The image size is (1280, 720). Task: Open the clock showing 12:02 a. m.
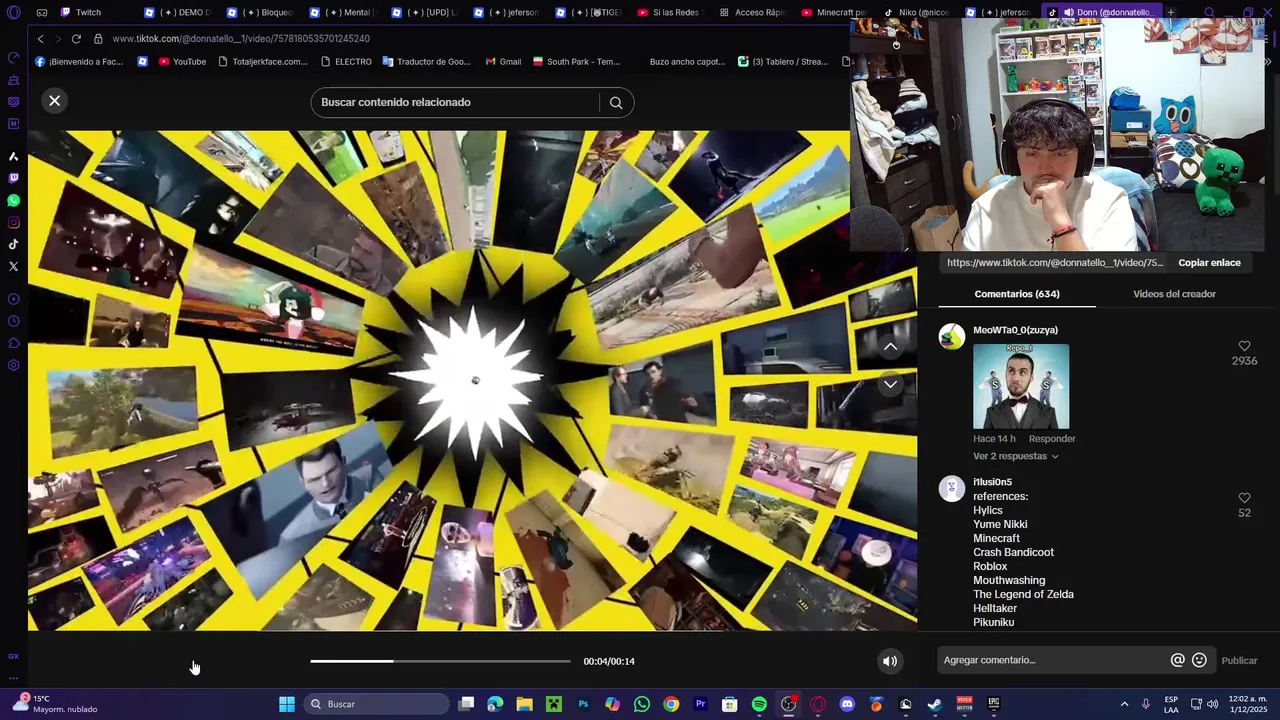point(1248,704)
